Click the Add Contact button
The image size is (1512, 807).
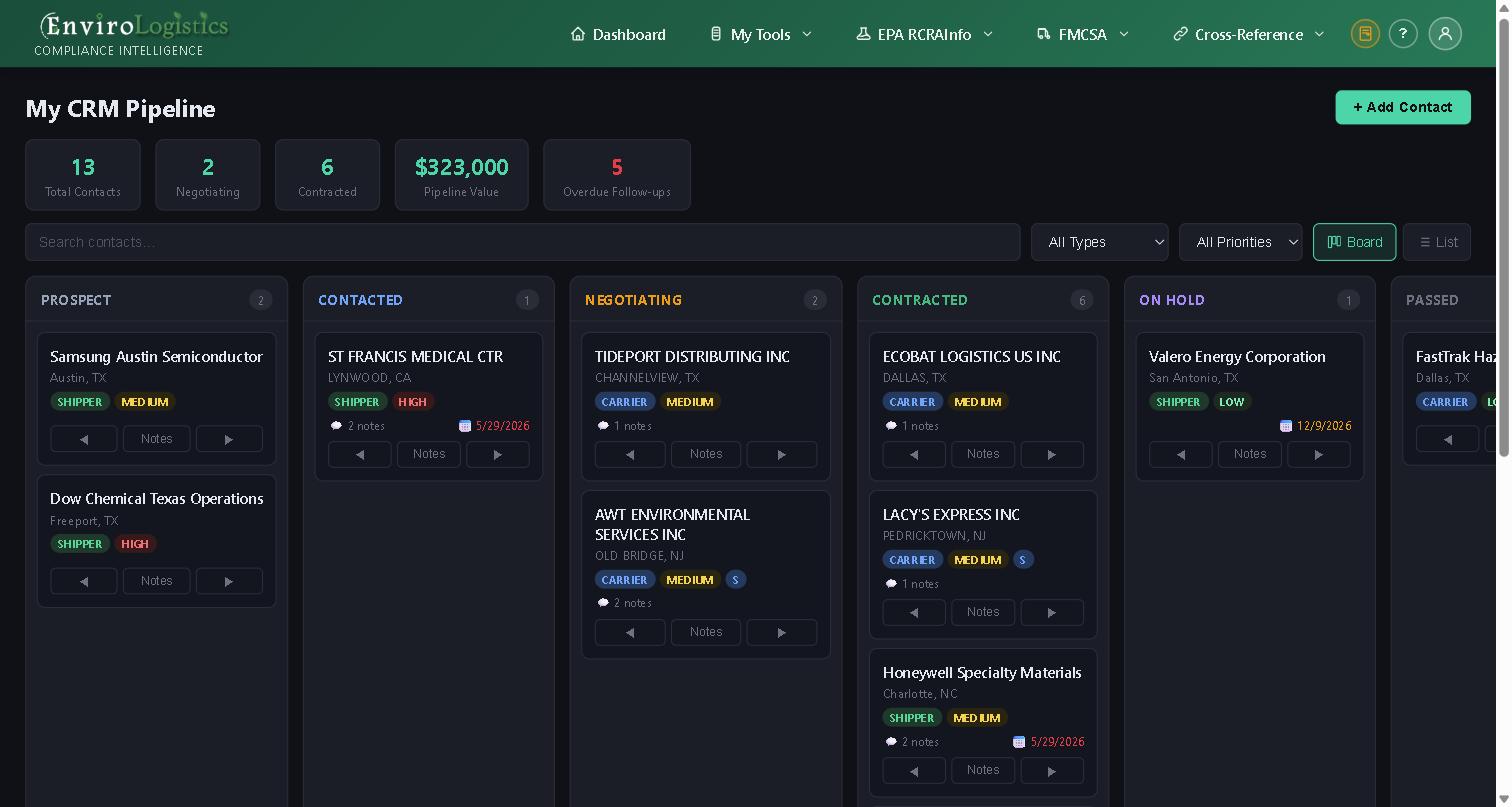pyautogui.click(x=1403, y=107)
